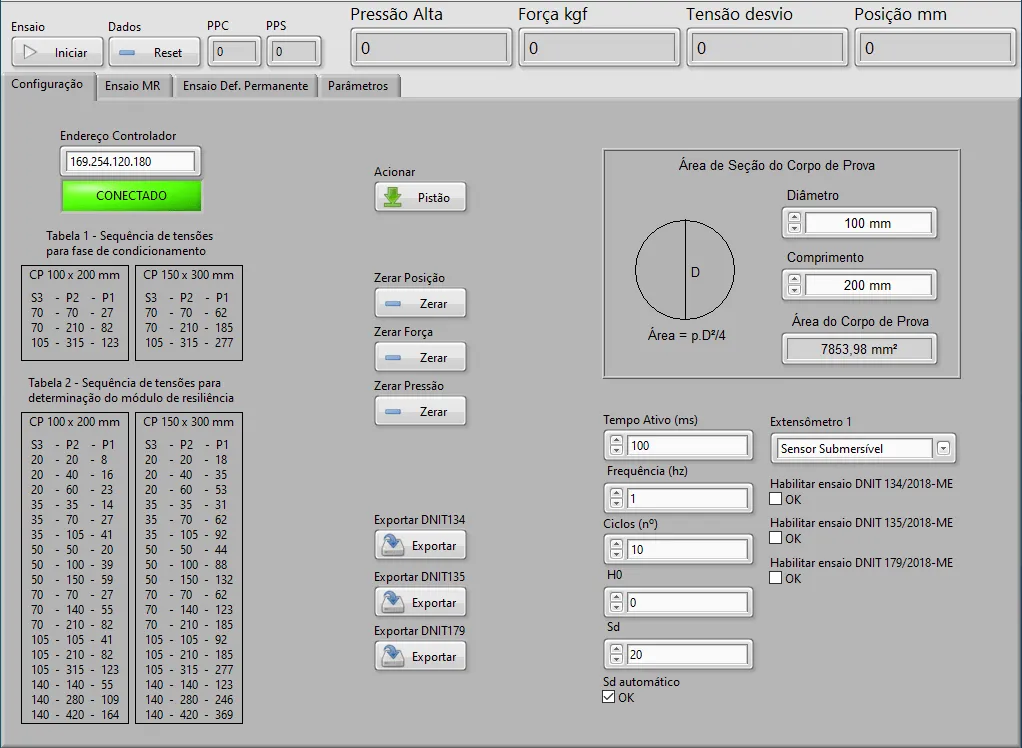
Task: Enable ensaio DNIT 179/2018-ME checkbox
Action: pyautogui.click(x=776, y=578)
